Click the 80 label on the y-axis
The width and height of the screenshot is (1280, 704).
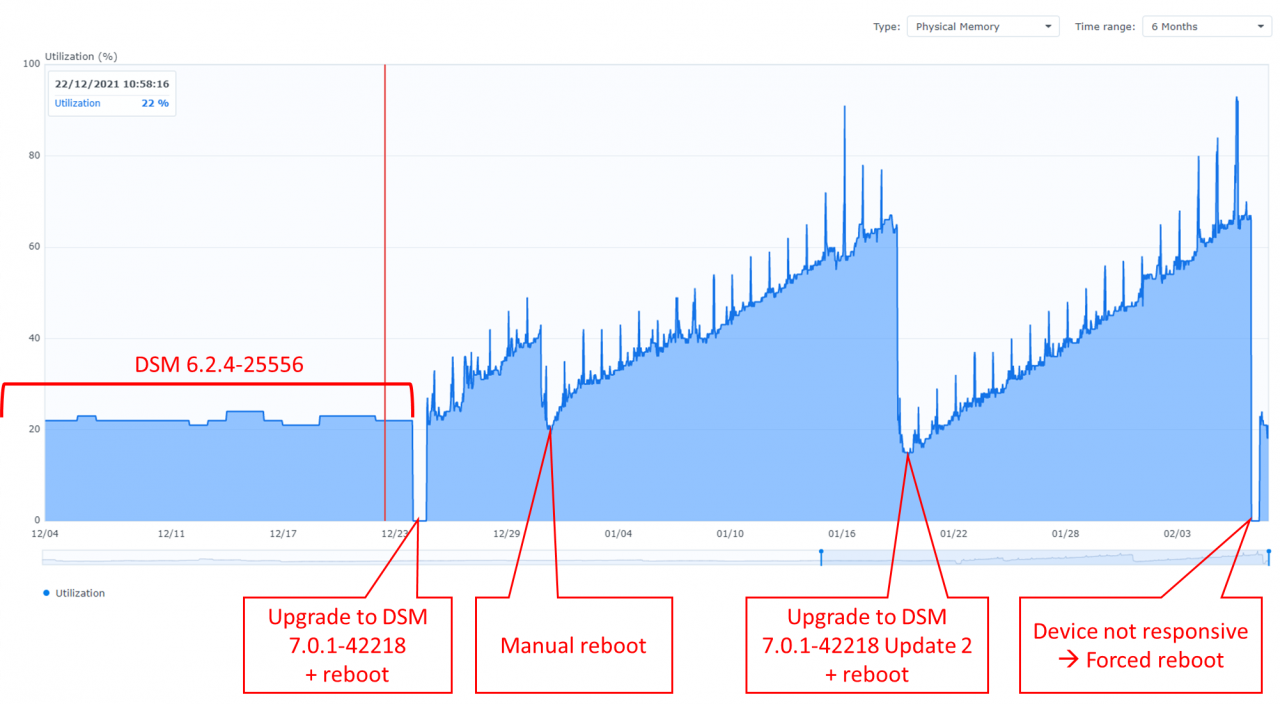point(34,155)
